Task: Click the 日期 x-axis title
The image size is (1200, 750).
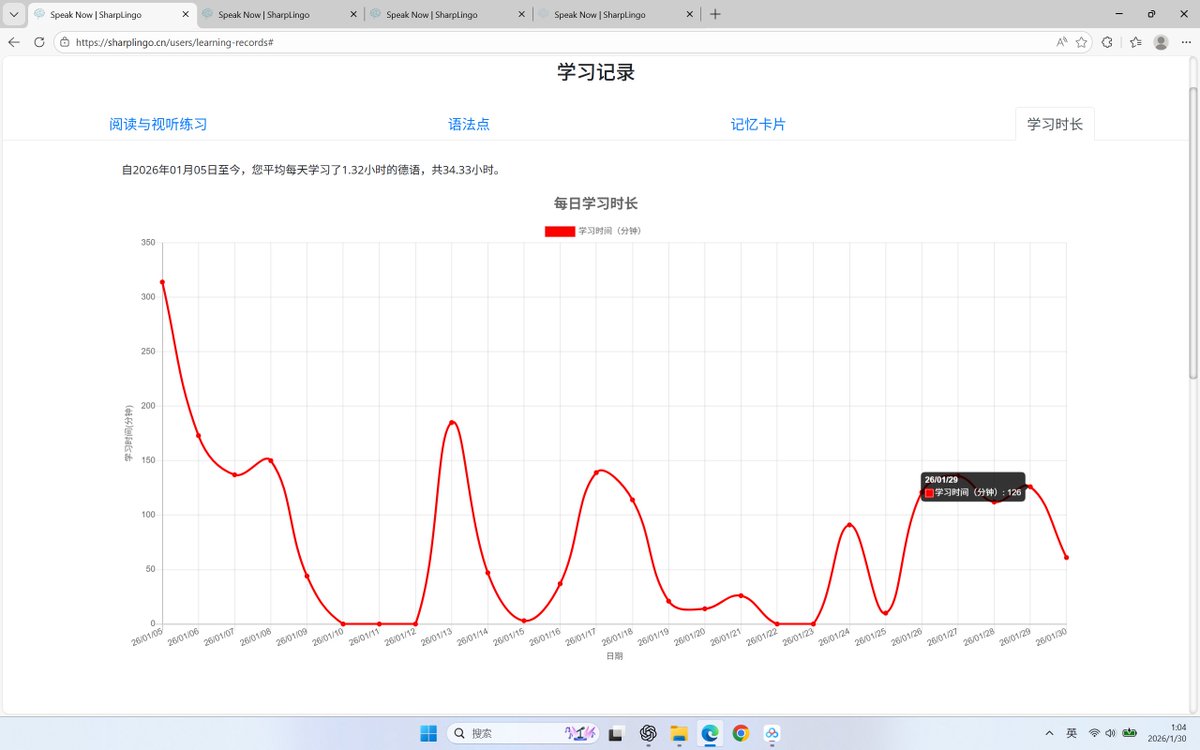Action: pyautogui.click(x=614, y=656)
